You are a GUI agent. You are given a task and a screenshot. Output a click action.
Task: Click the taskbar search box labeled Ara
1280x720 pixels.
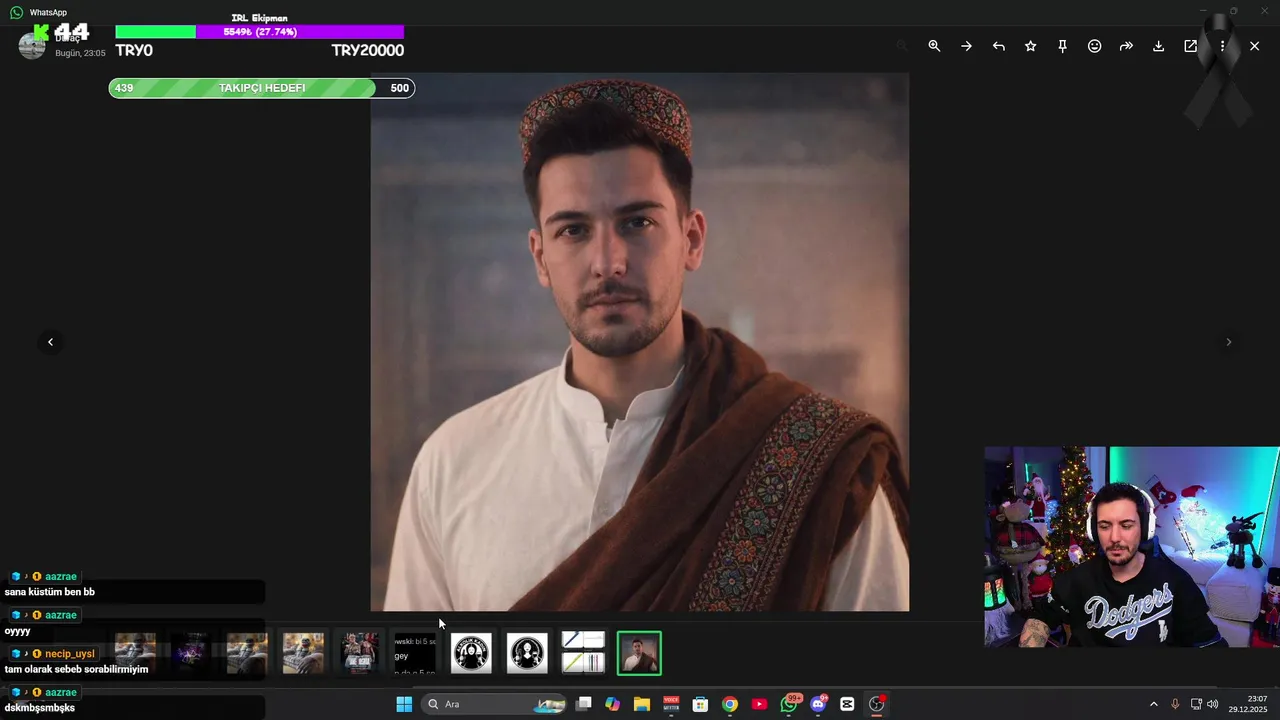coord(494,704)
